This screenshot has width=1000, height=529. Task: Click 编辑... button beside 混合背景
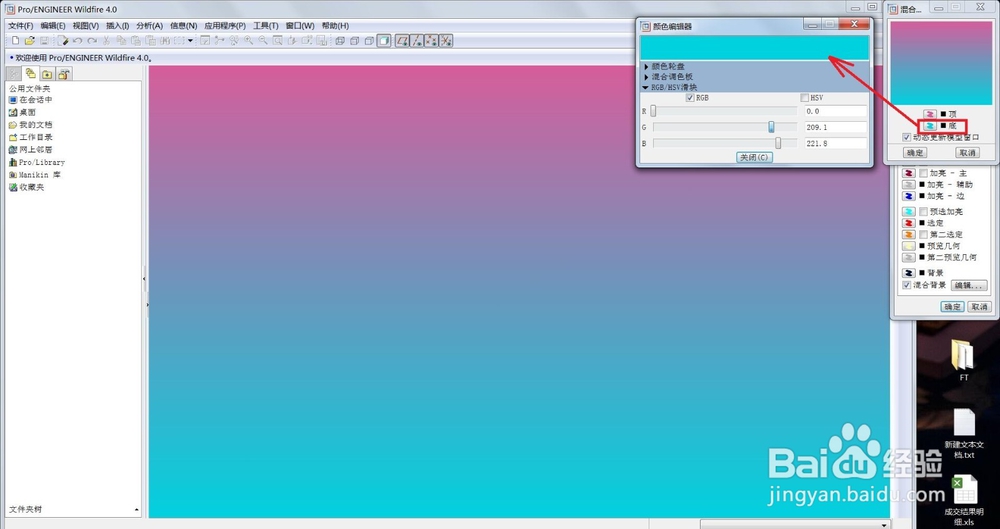pyautogui.click(x=969, y=285)
